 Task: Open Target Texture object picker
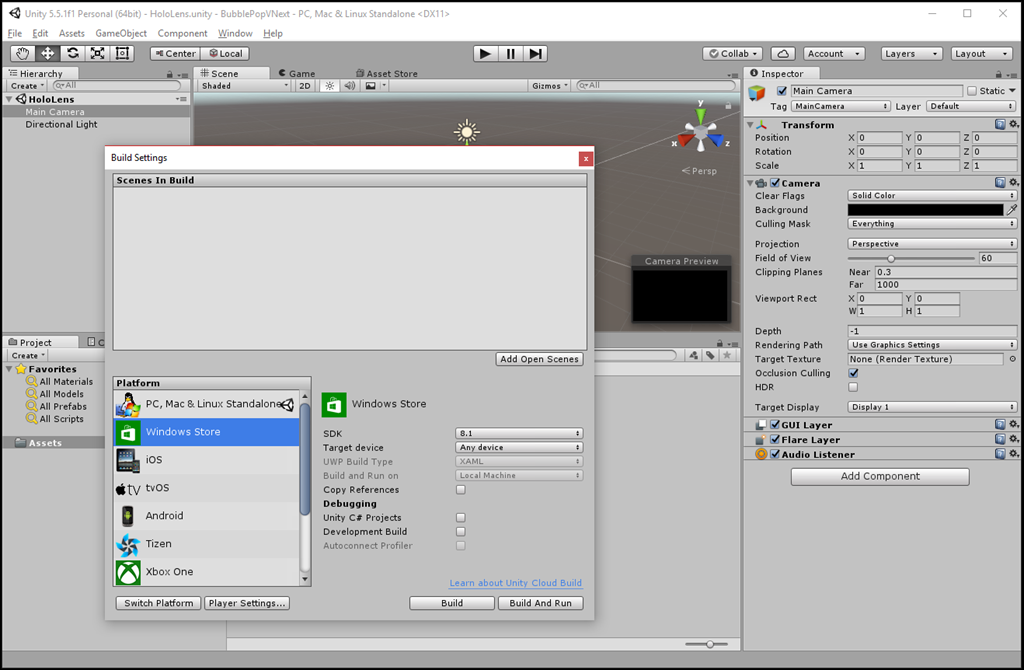click(1012, 359)
